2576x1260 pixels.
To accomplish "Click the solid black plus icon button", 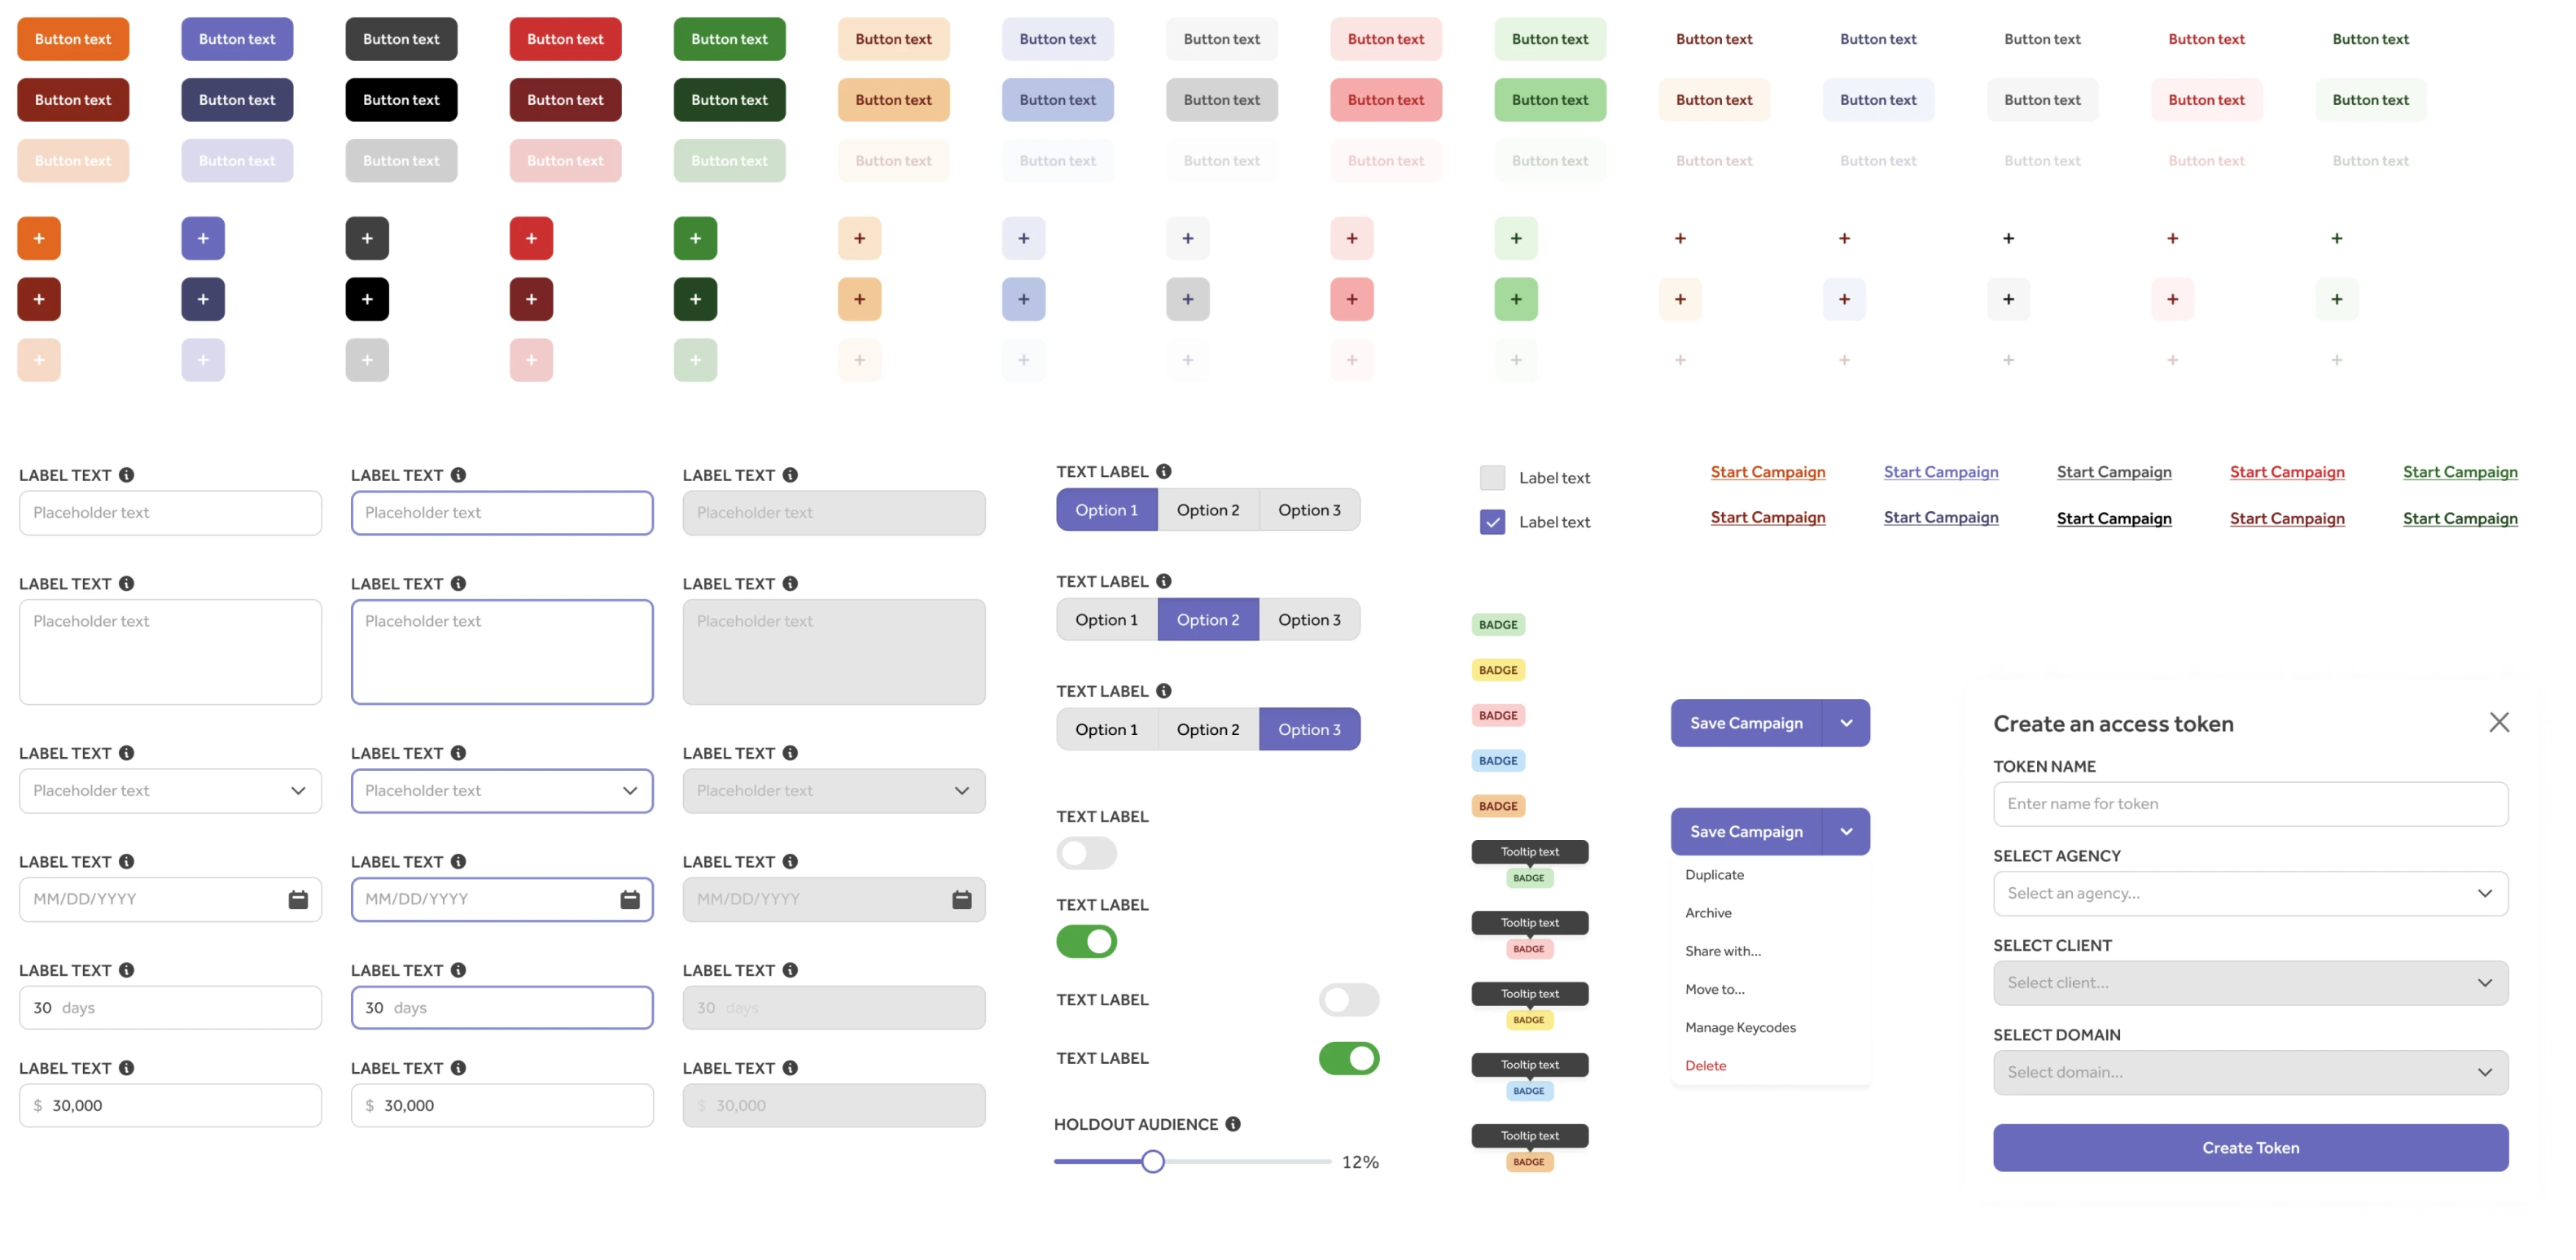I will [367, 299].
